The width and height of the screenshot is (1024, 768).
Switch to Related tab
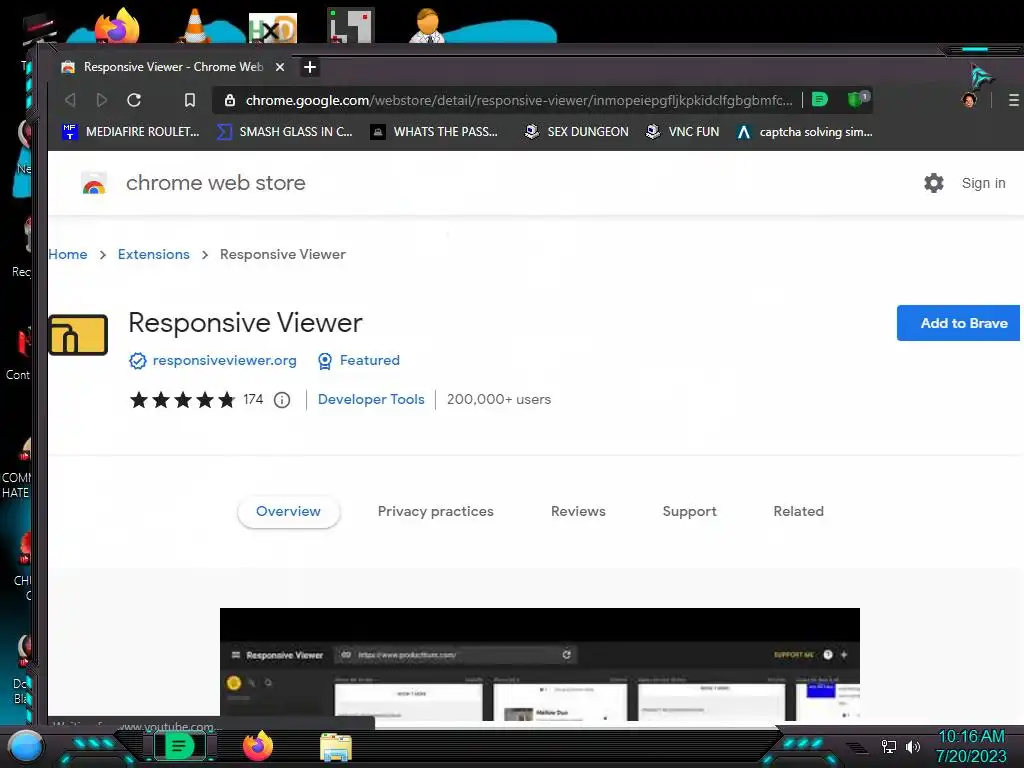799,511
